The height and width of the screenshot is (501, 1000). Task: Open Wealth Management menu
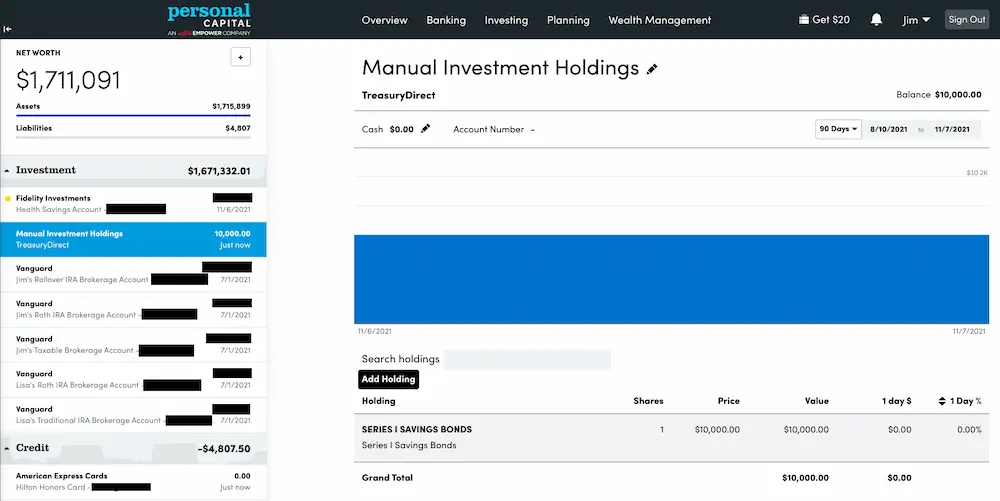(x=659, y=20)
